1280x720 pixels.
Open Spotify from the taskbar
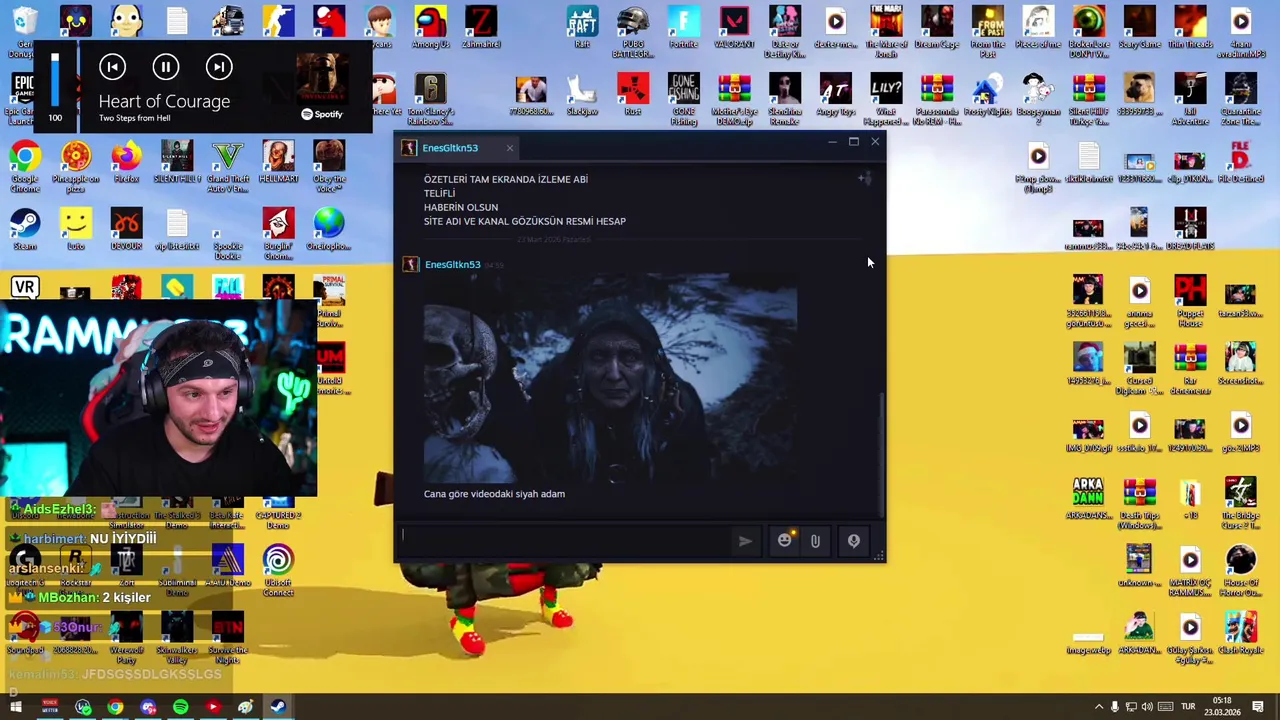[180, 707]
